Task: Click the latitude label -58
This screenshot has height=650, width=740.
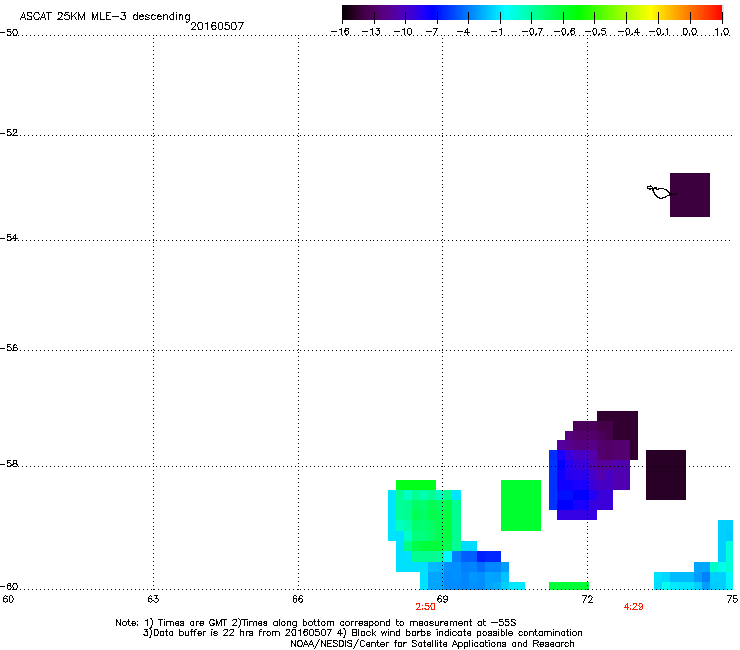Action: click(9, 464)
